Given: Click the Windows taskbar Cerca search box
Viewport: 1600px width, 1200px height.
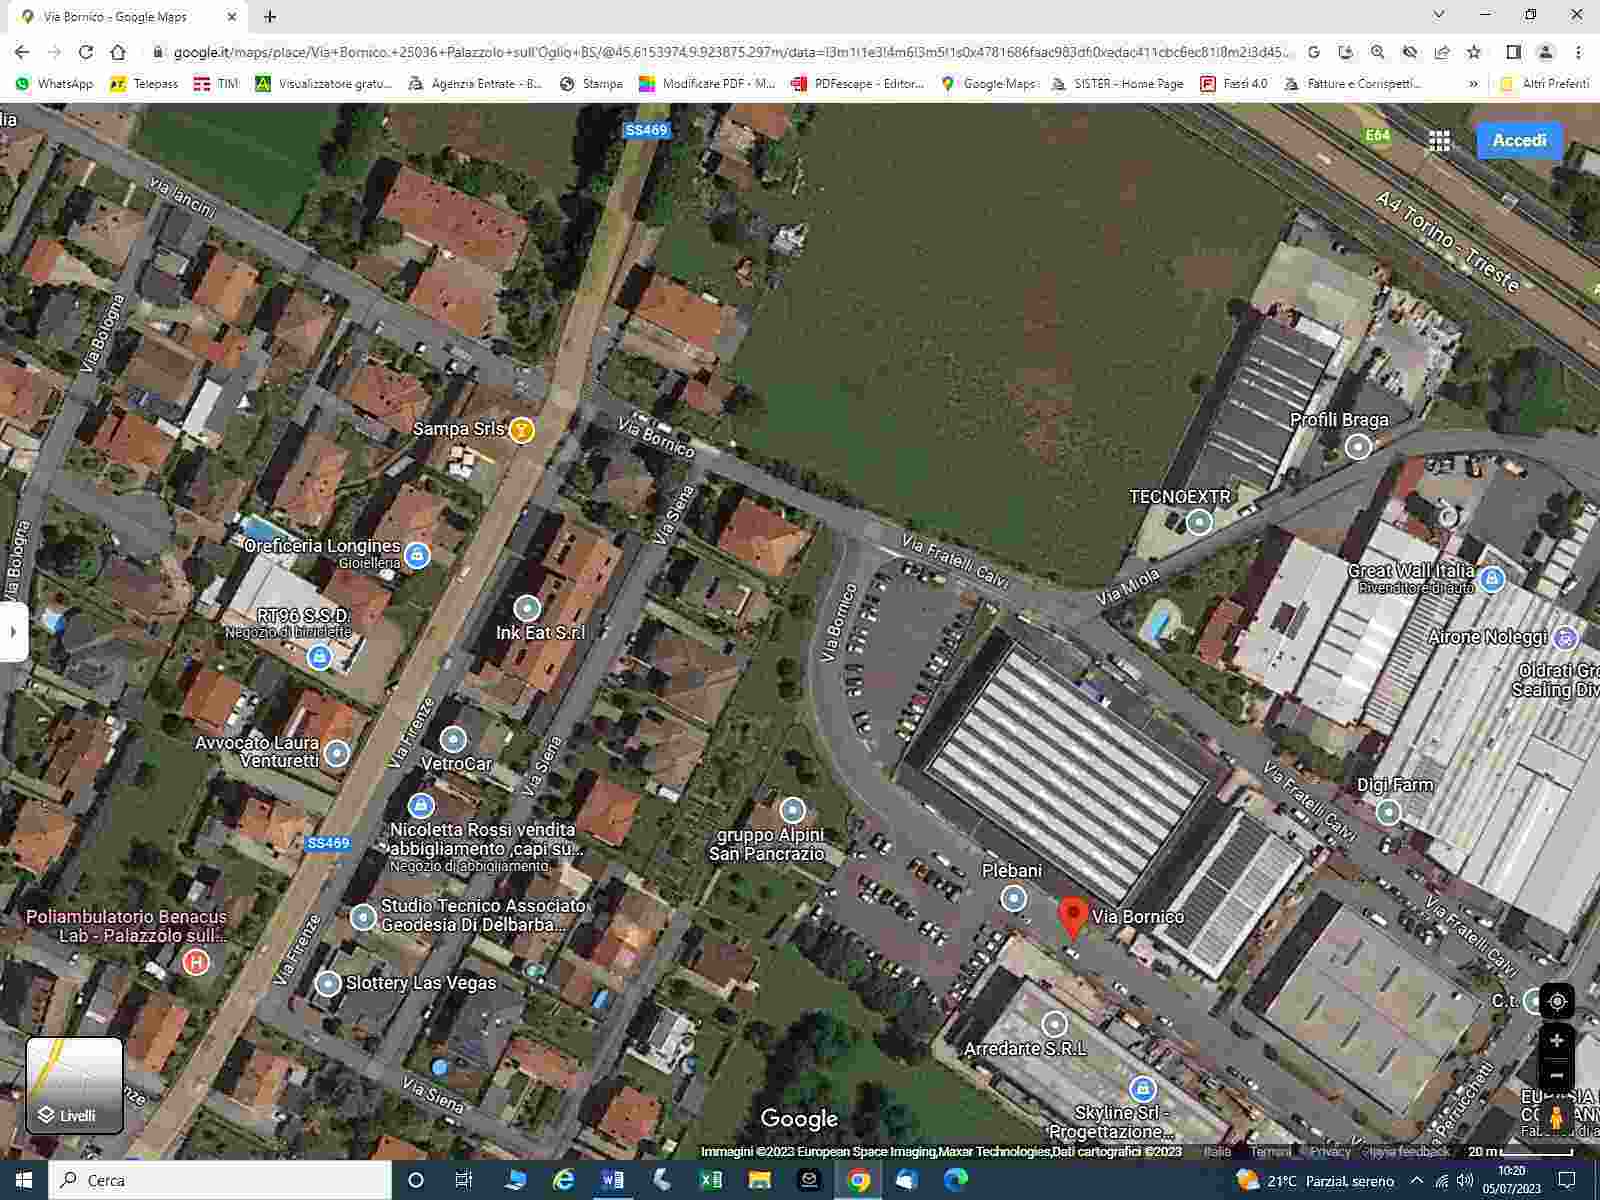Looking at the screenshot, I should pos(220,1180).
